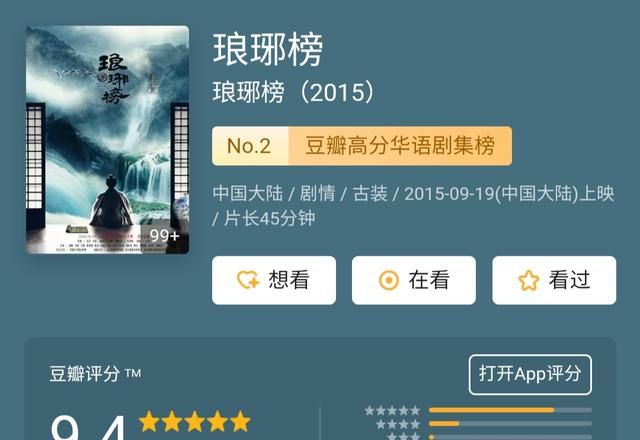Tap the four-star row icon in distribution

pyautogui.click(x=398, y=424)
